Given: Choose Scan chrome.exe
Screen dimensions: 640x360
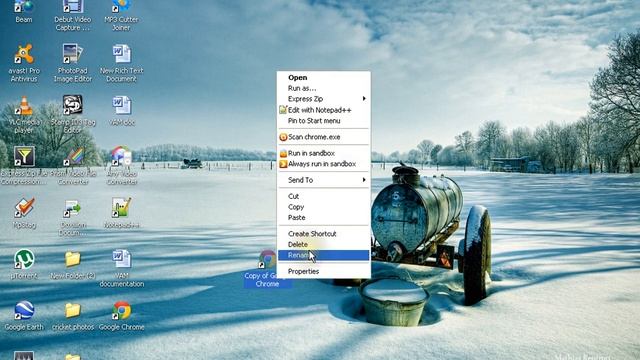Looking at the screenshot, I should tap(324, 137).
